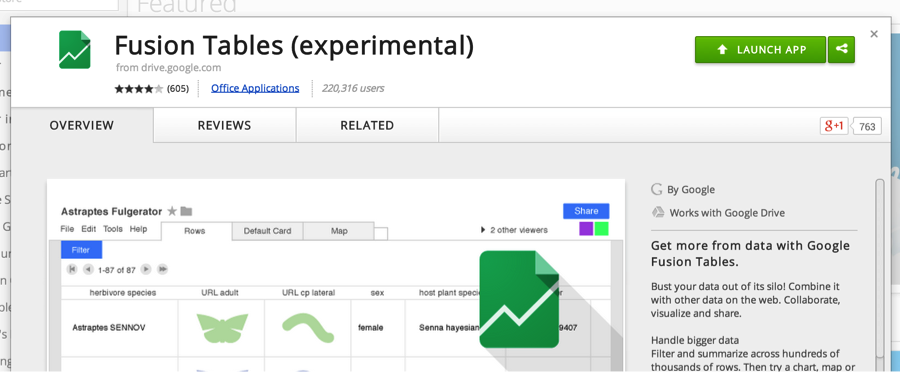Launch the Fusion Tables app
The image size is (900, 372).
pos(760,50)
